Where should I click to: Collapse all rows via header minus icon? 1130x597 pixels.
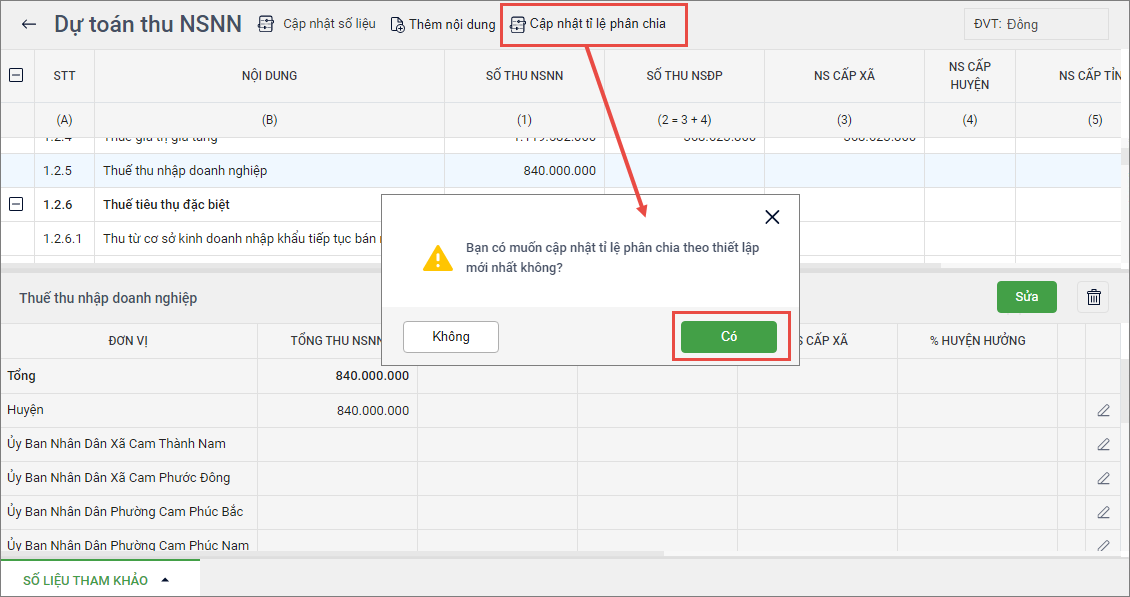[16, 75]
